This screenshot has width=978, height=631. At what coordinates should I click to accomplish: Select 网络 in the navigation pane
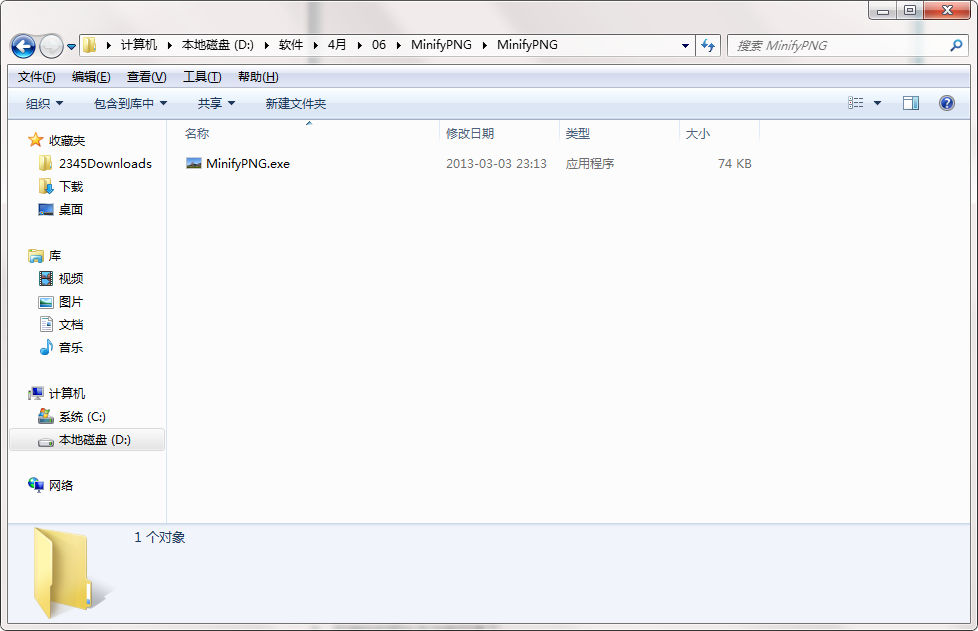point(61,485)
